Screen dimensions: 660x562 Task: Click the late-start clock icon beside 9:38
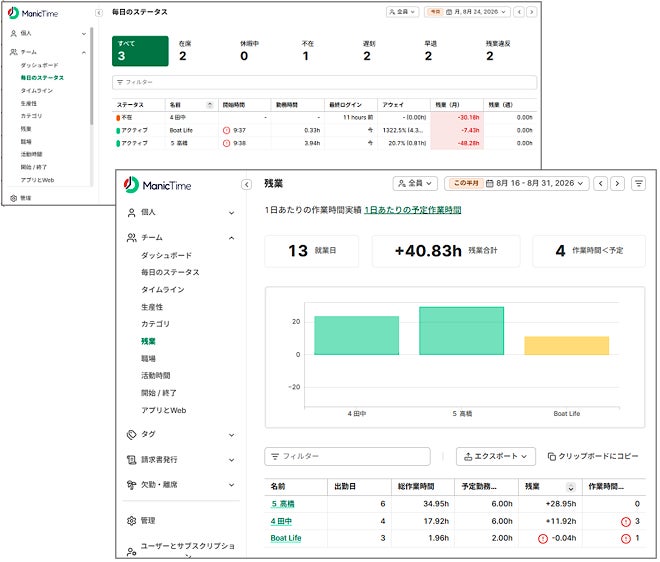click(x=226, y=143)
